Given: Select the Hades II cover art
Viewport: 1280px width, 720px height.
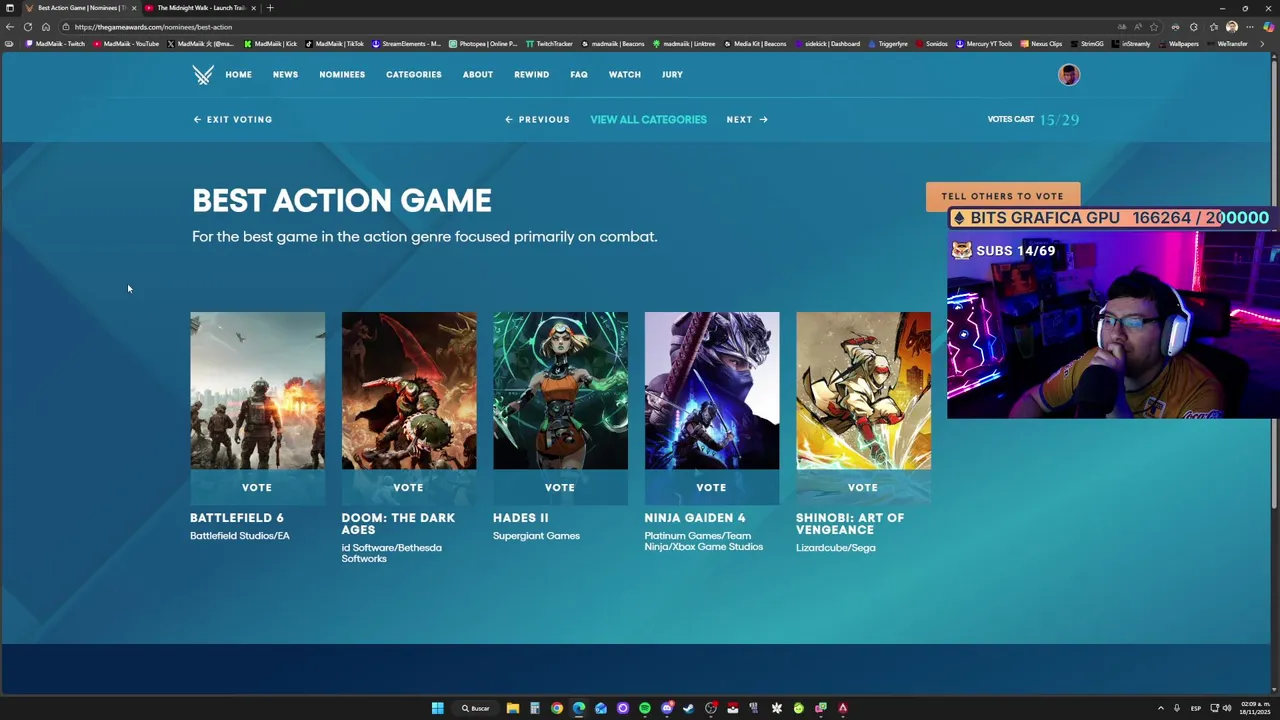Looking at the screenshot, I should click(560, 391).
